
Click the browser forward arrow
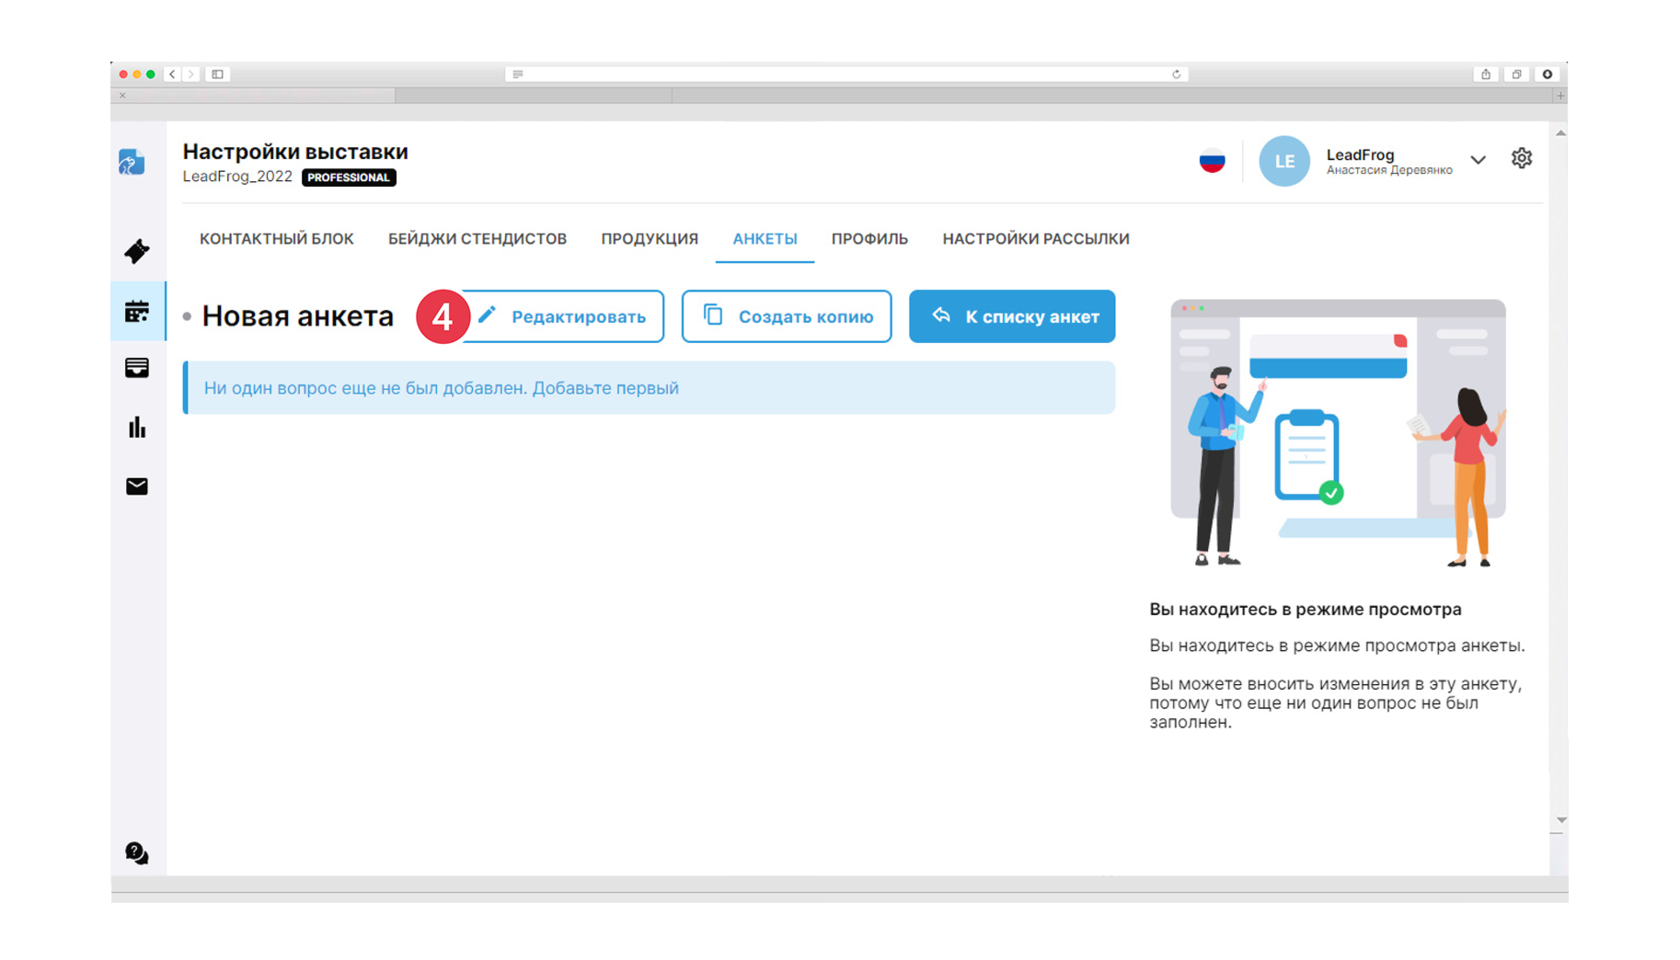click(191, 74)
